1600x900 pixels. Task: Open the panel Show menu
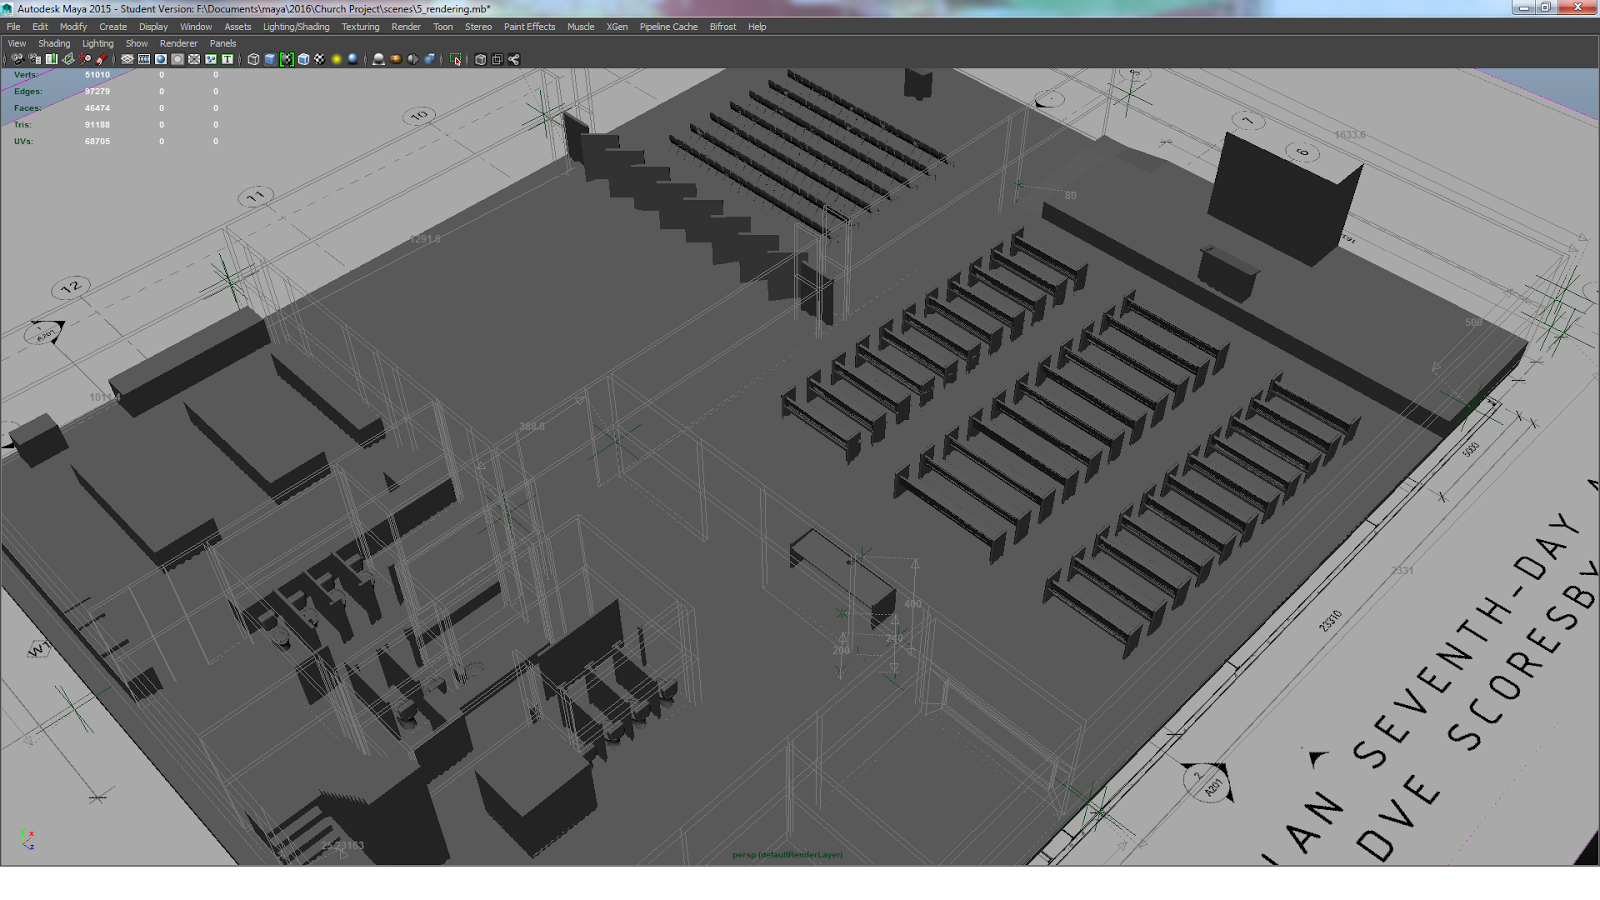click(x=137, y=44)
